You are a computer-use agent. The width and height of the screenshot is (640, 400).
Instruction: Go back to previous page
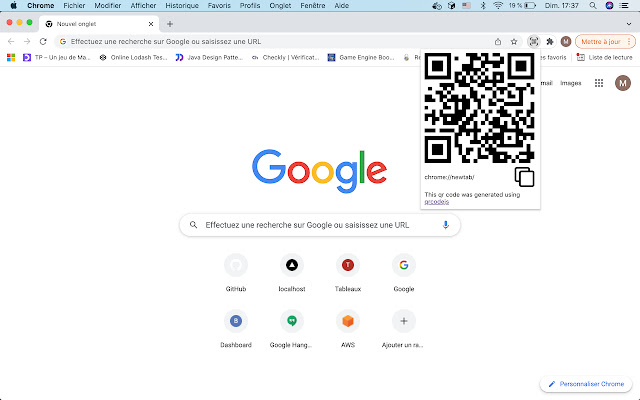click(x=11, y=42)
